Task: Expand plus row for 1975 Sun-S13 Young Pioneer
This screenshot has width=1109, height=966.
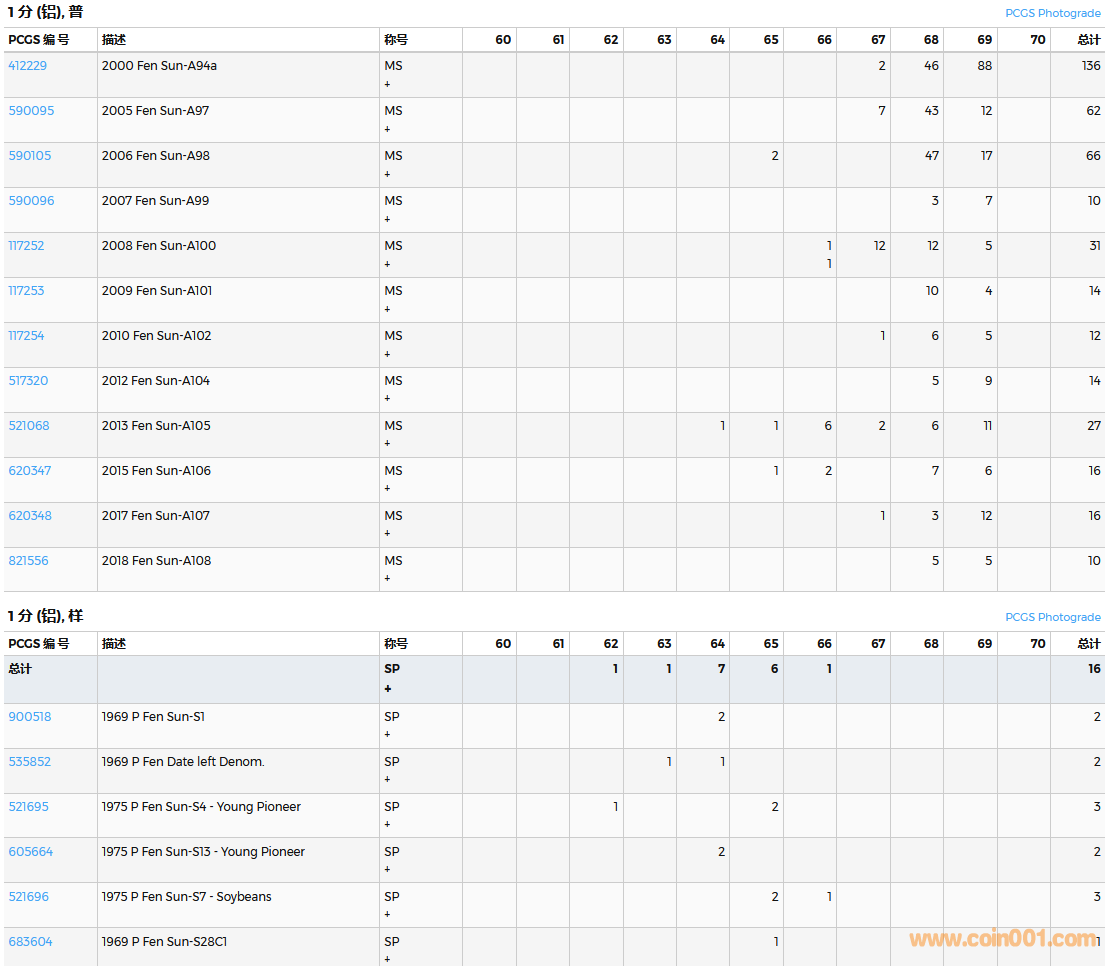Action: coord(388,870)
